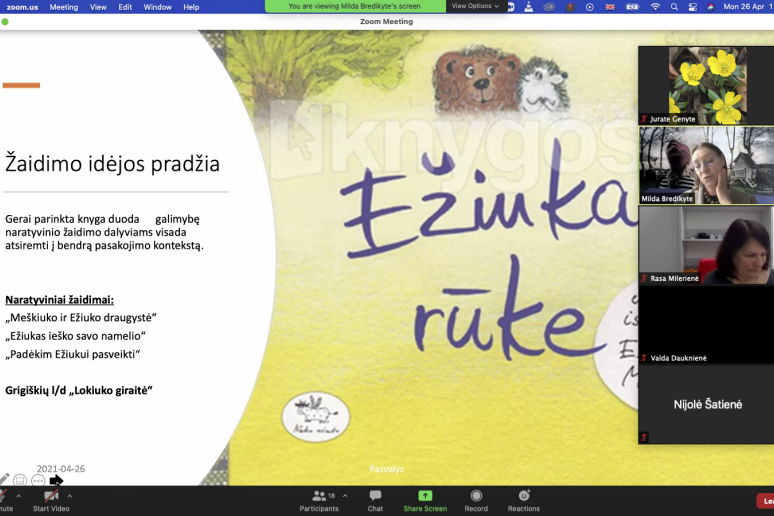
Task: Open the Reactions menu
Action: pyautogui.click(x=524, y=501)
